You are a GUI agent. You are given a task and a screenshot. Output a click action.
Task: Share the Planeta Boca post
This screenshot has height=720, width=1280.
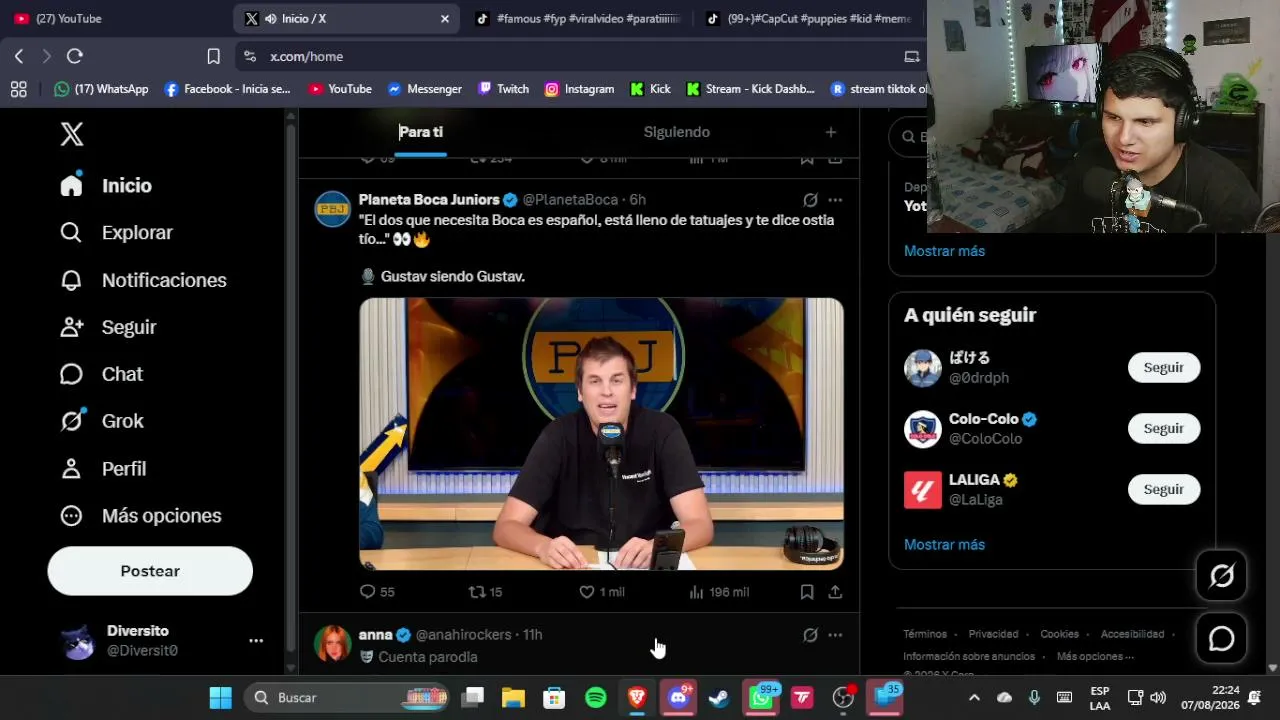(x=835, y=592)
